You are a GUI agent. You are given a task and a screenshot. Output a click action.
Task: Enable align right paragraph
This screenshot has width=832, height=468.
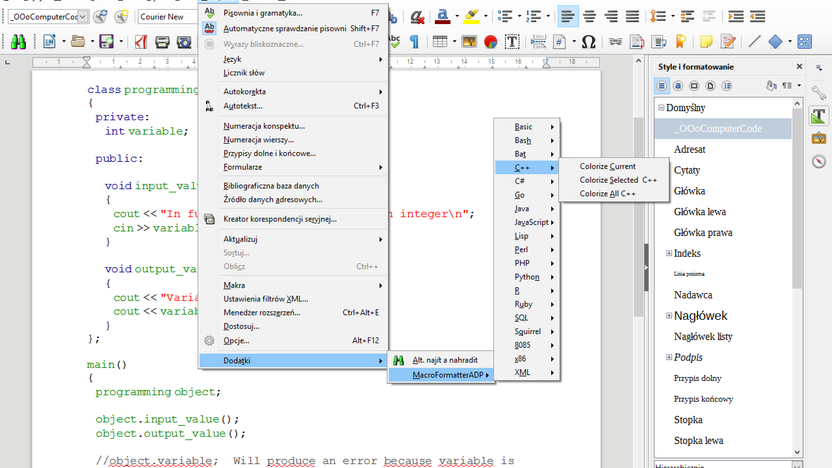(x=611, y=17)
